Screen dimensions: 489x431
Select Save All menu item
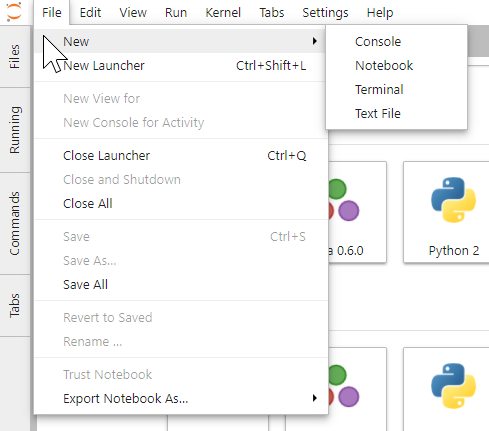coord(181,284)
